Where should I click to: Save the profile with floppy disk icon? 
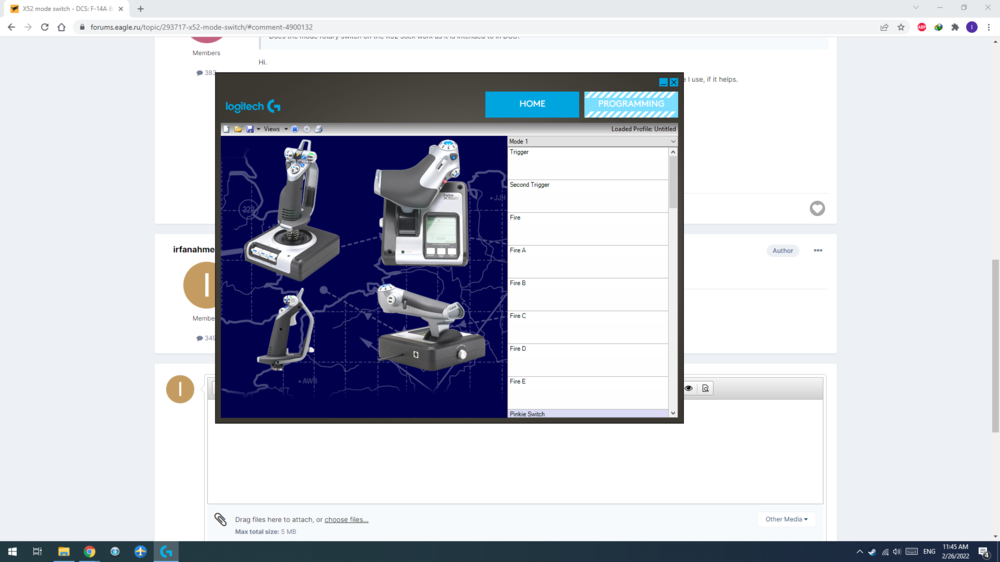(x=250, y=129)
